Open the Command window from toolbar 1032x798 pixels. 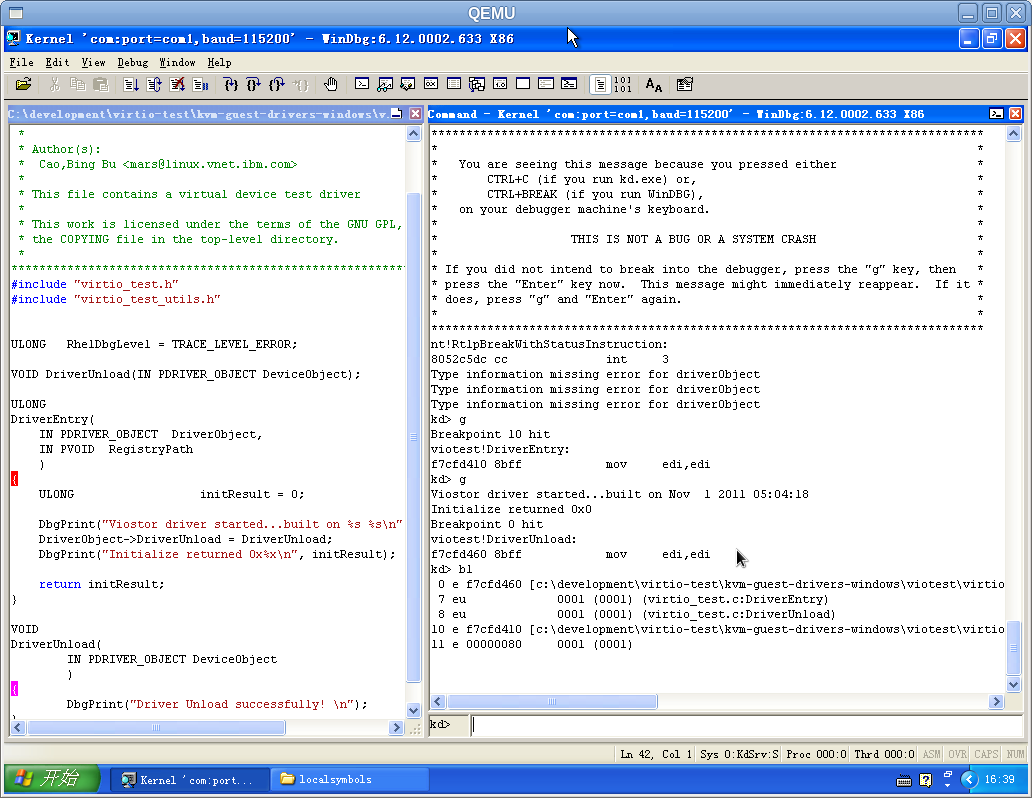click(362, 84)
